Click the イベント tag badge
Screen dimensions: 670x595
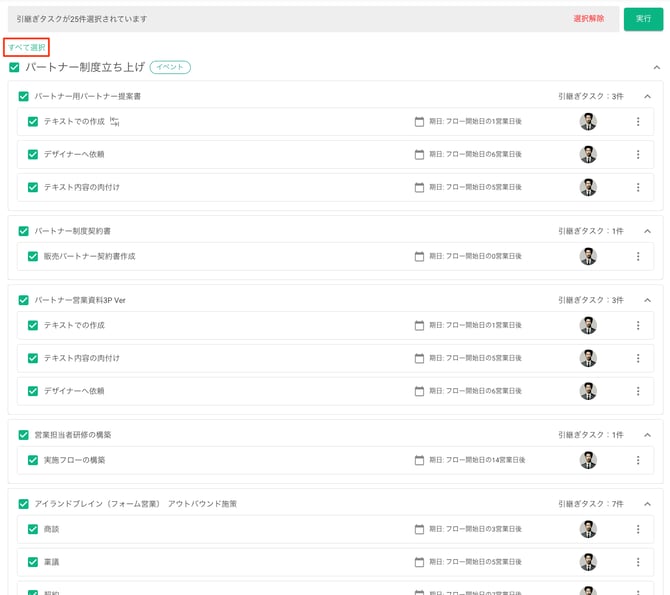(170, 67)
